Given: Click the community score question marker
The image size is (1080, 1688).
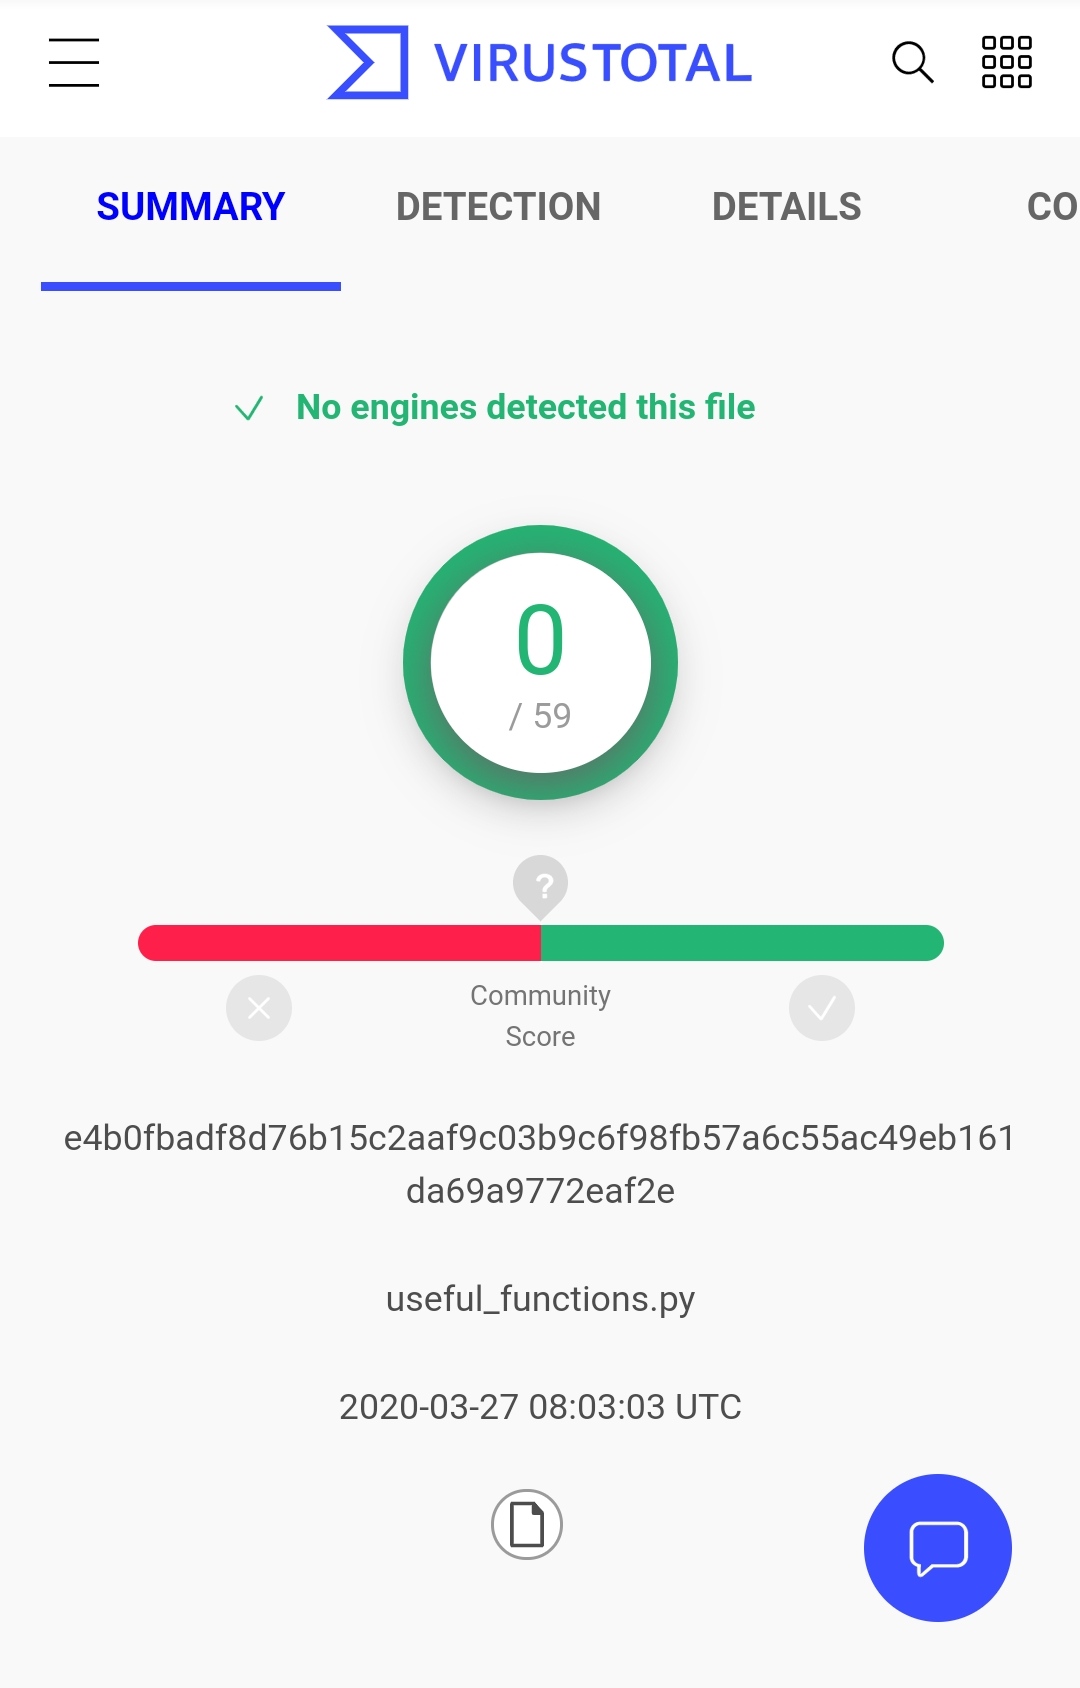Looking at the screenshot, I should (540, 886).
